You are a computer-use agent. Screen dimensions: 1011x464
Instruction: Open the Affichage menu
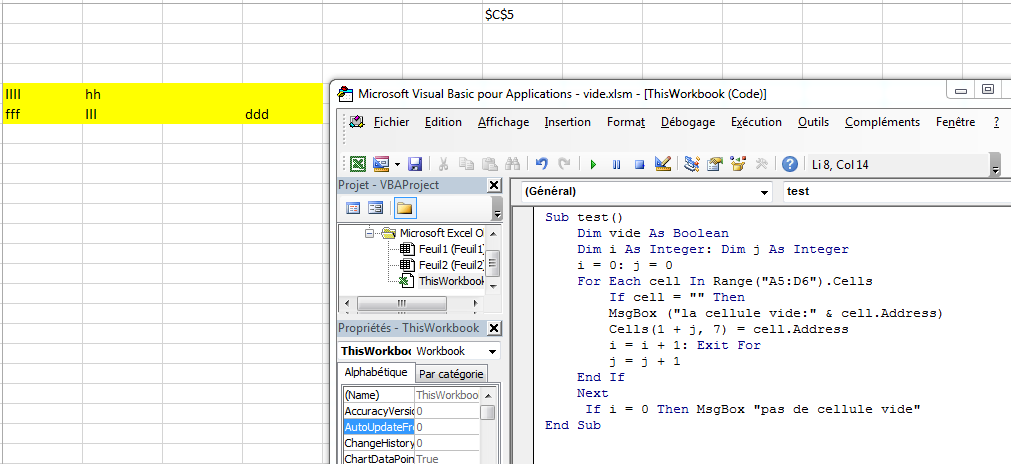click(503, 122)
